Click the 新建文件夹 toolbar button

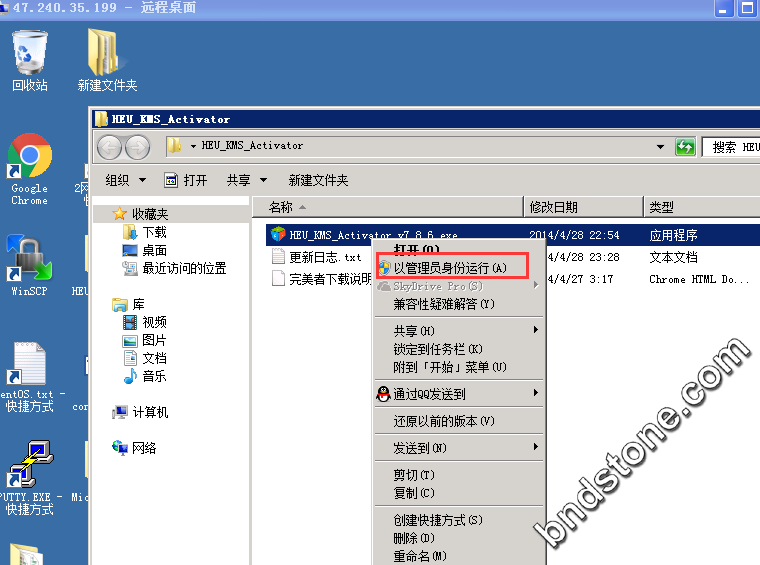point(318,180)
